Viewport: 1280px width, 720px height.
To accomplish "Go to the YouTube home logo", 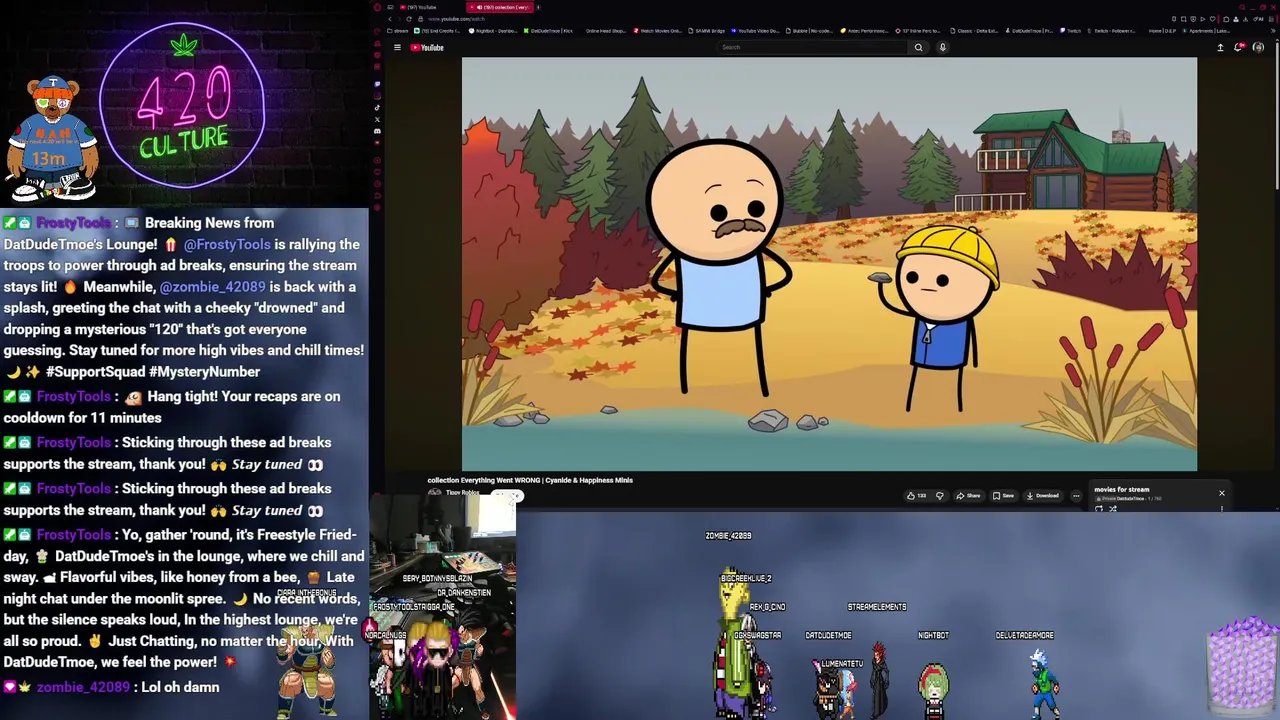I will (x=427, y=47).
